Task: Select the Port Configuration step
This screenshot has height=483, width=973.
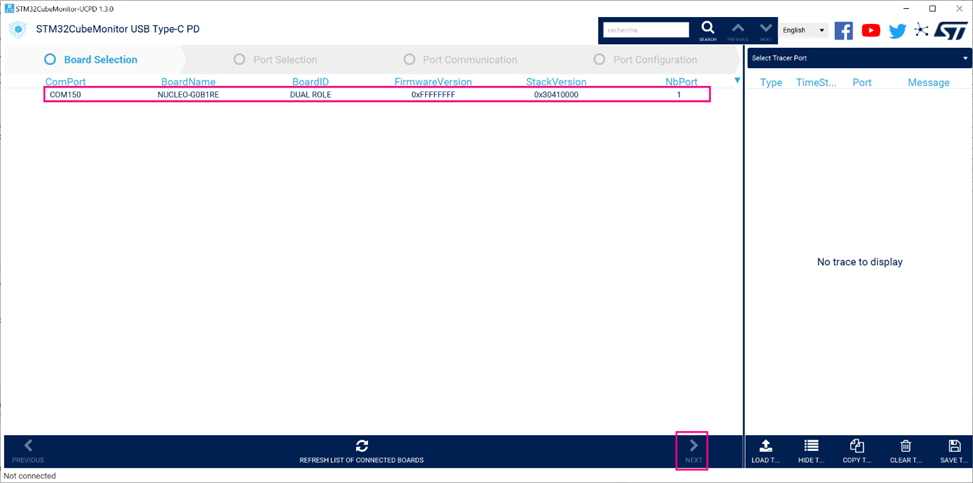Action: (x=645, y=60)
